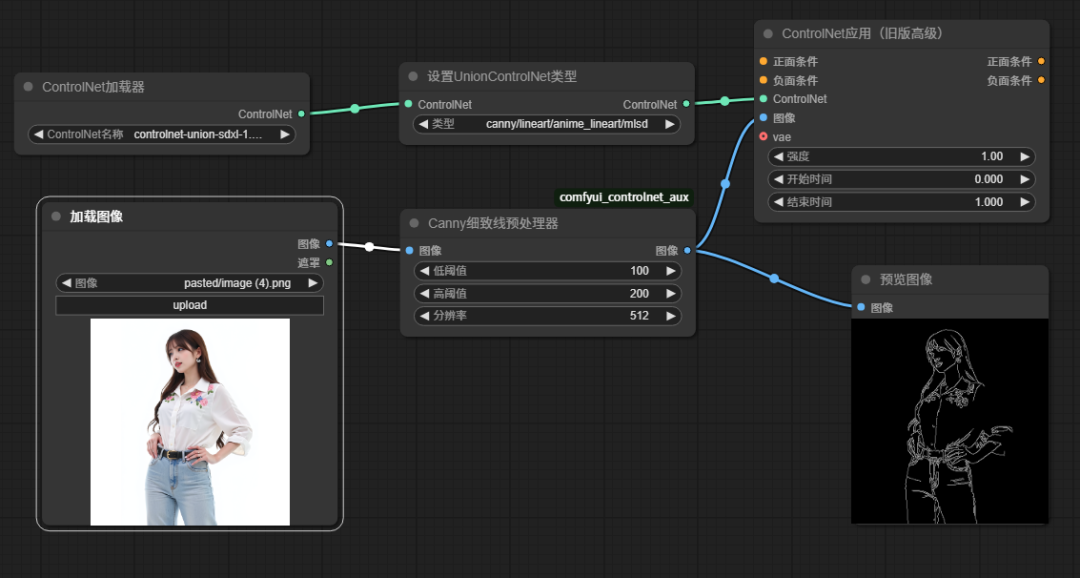Click the 图像 input socket on ControlNet应用 node
This screenshot has width=1080, height=578.
coord(763,118)
